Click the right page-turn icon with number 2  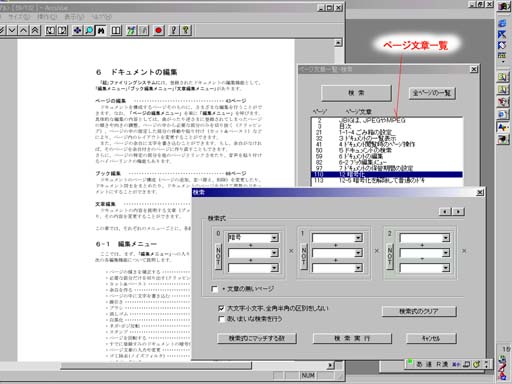pos(62,31)
